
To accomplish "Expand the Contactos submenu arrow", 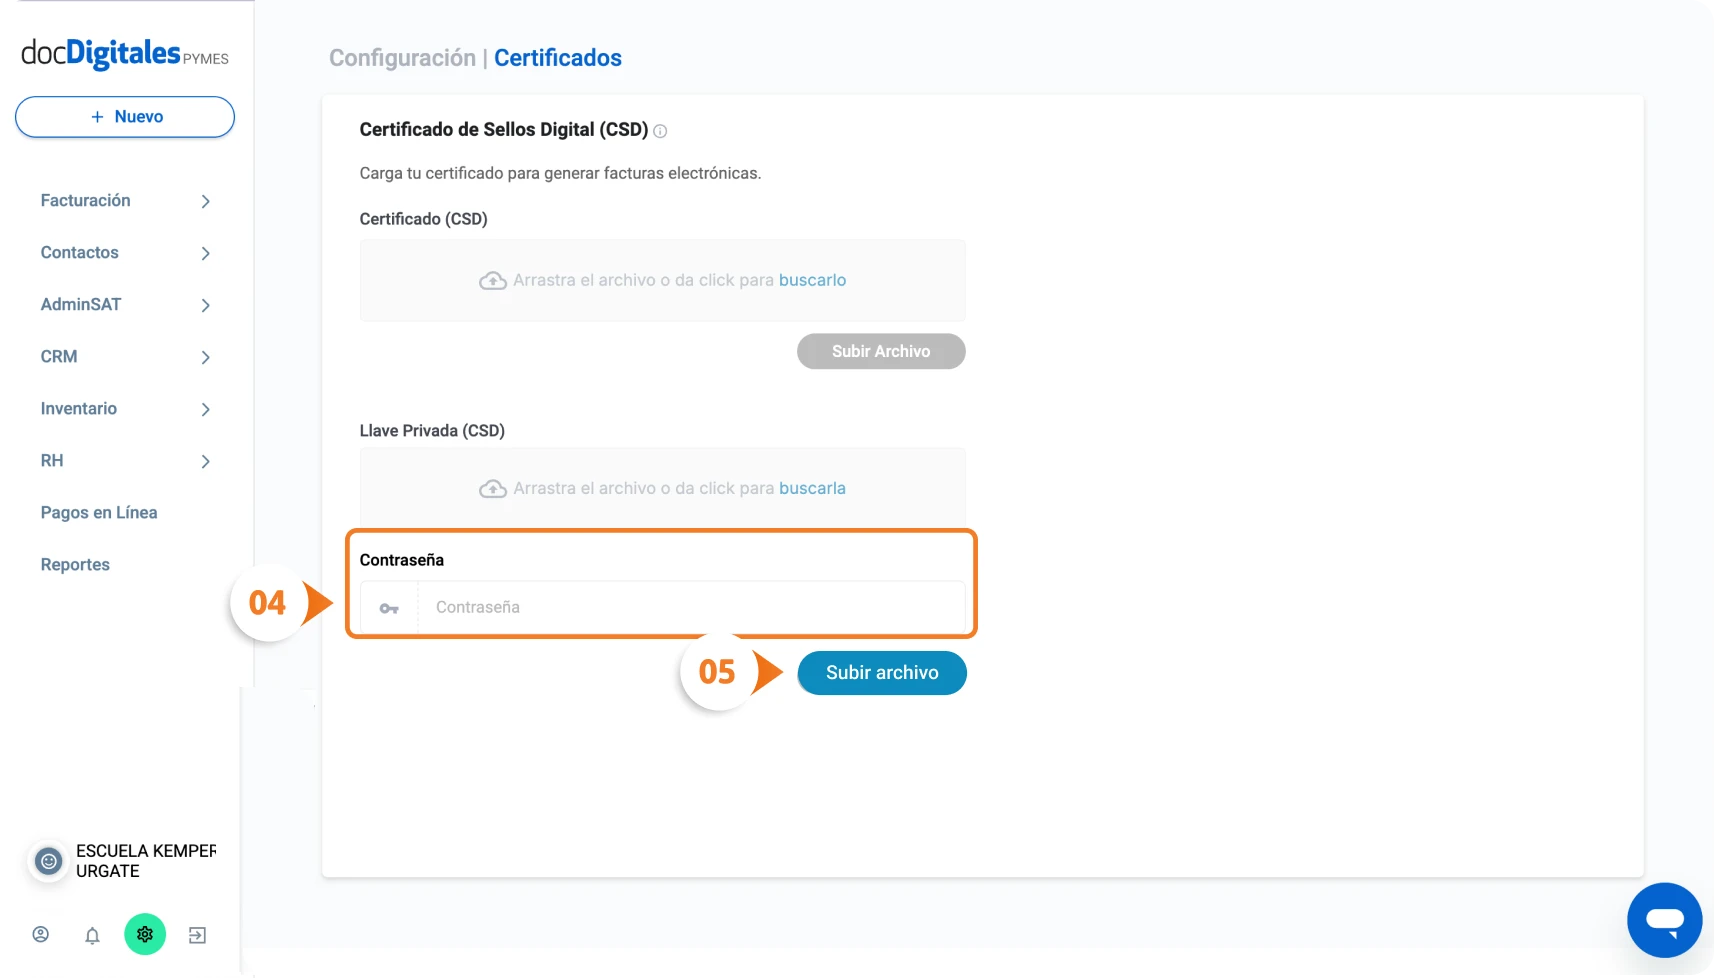I will pyautogui.click(x=205, y=253).
